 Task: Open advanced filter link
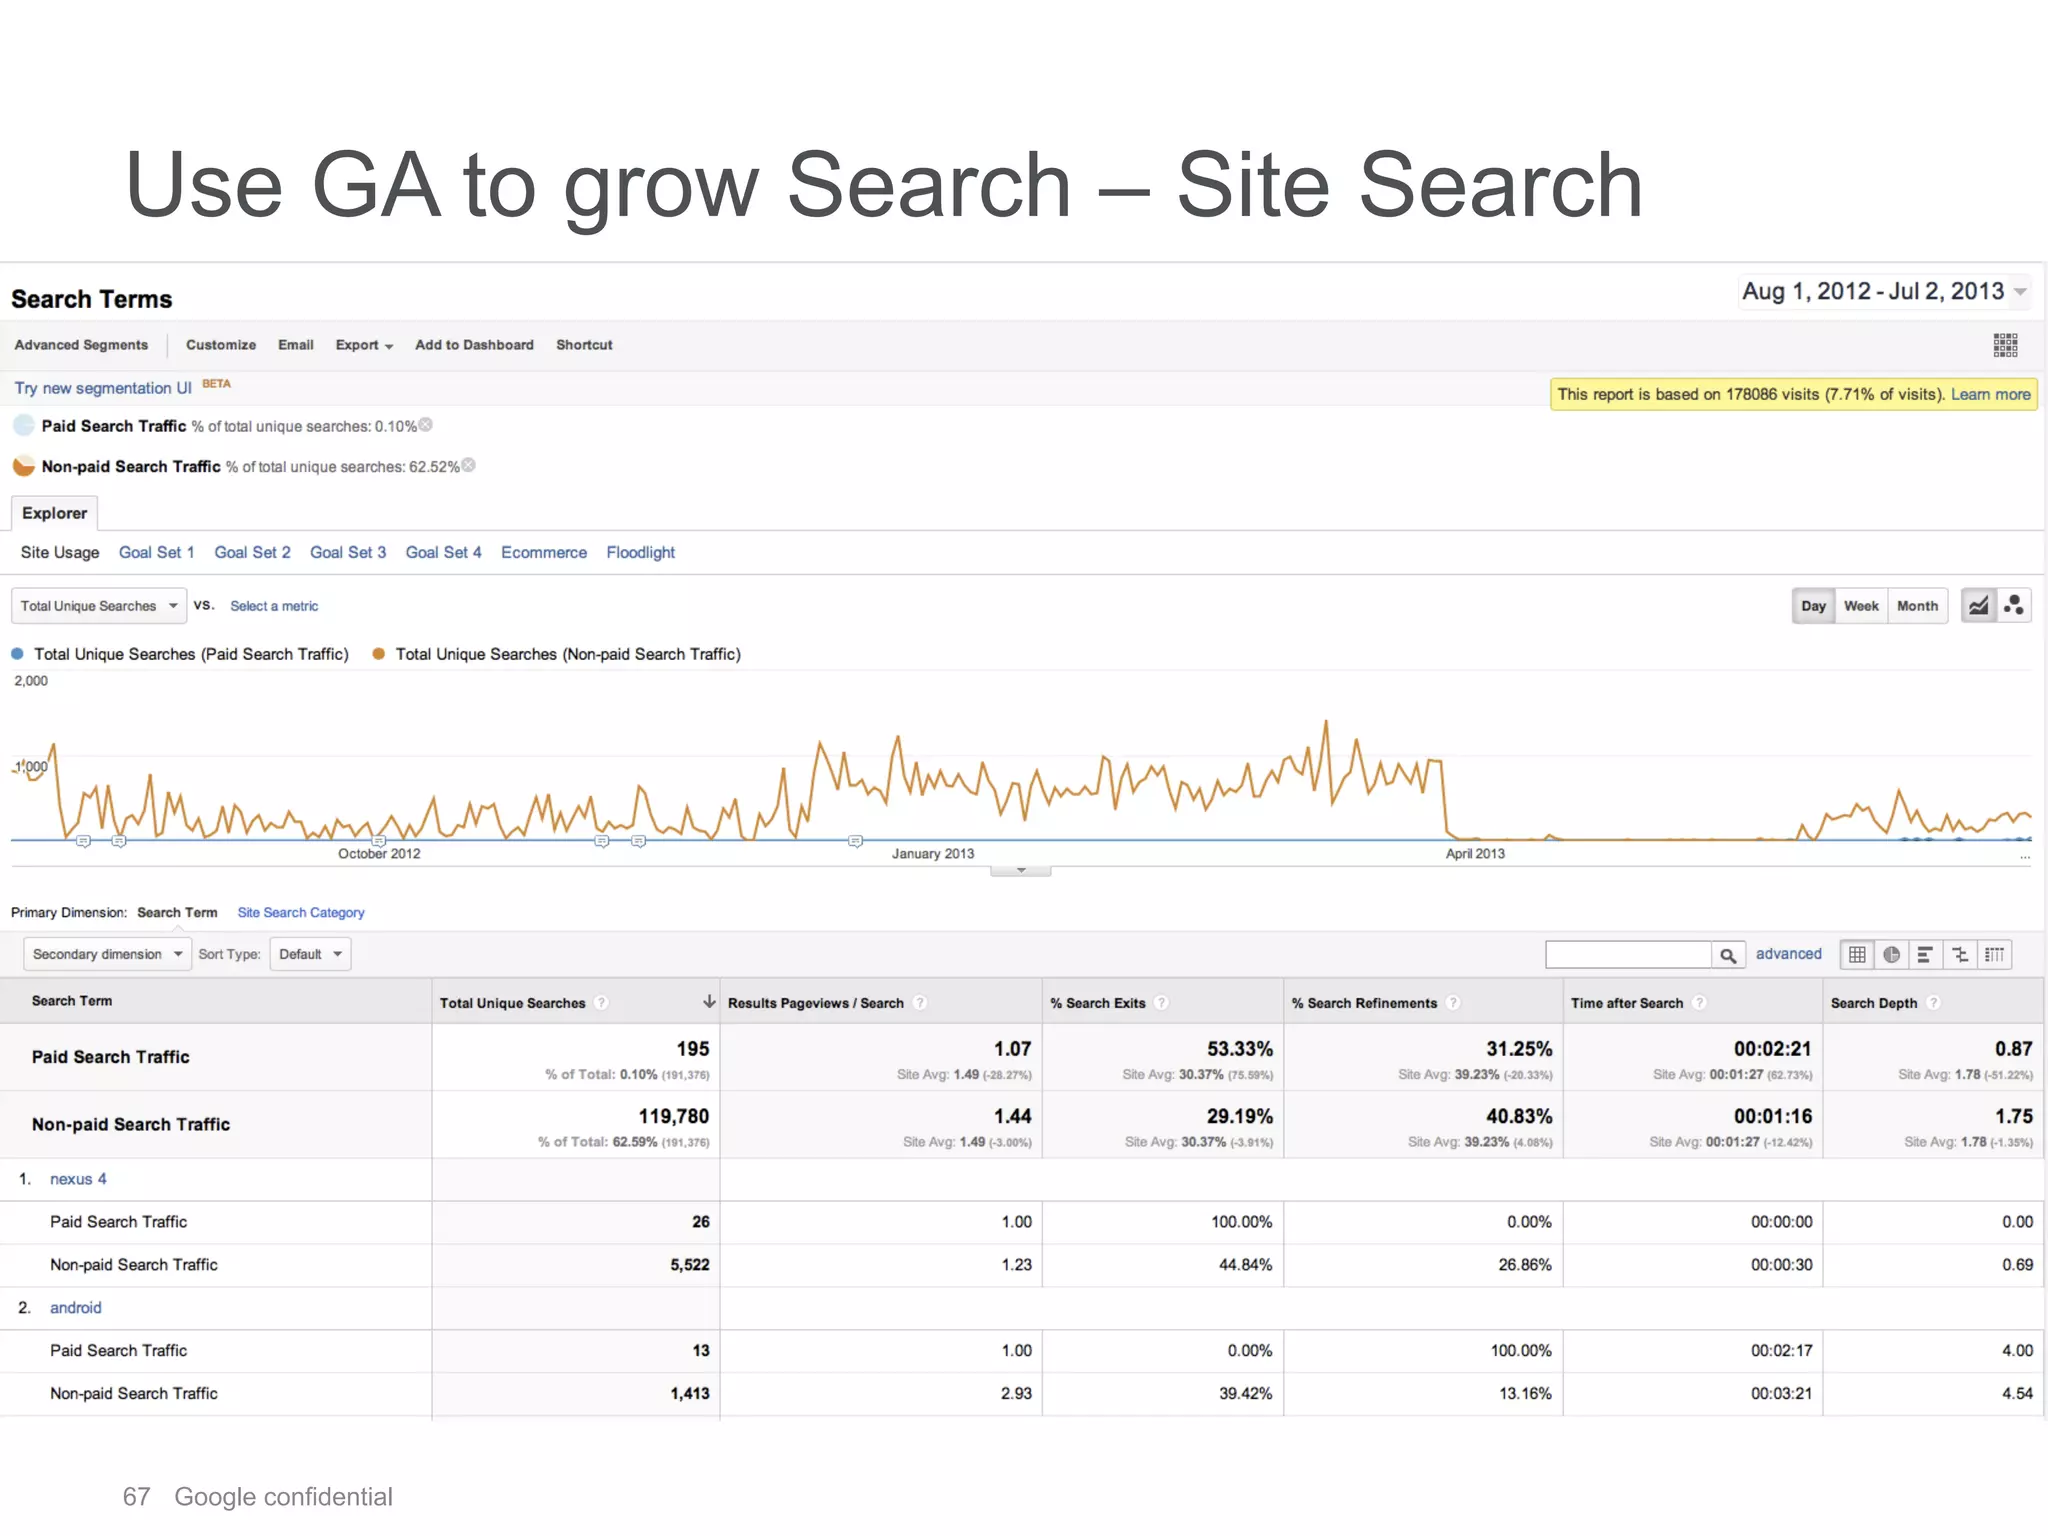(1789, 954)
